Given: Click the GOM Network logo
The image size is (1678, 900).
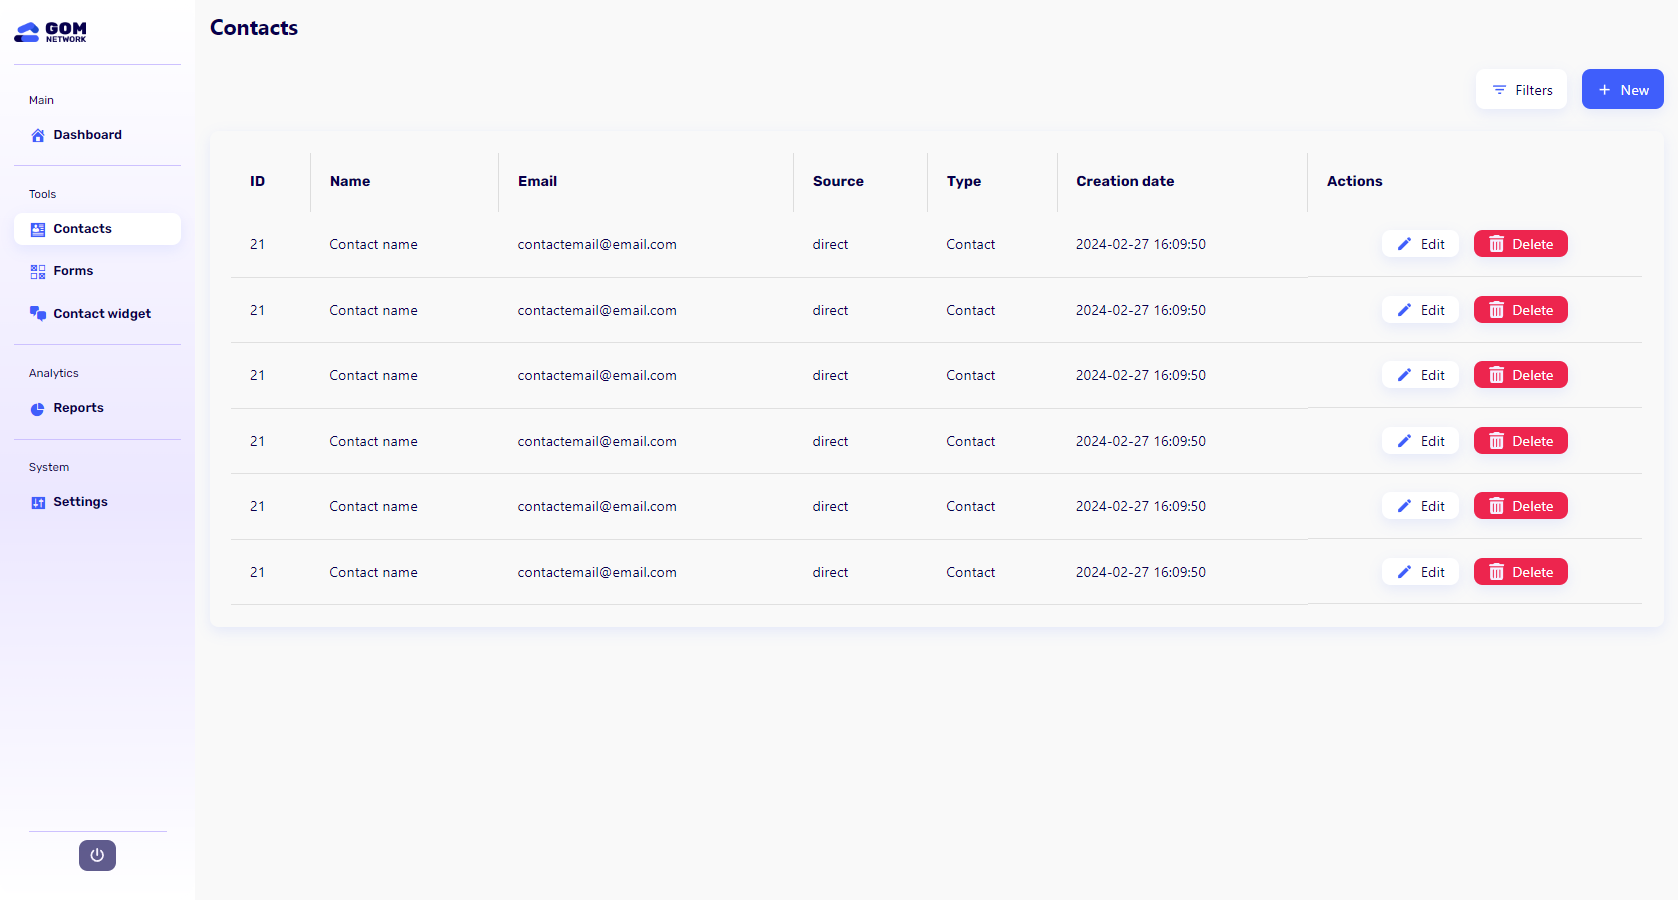Looking at the screenshot, I should click(50, 32).
